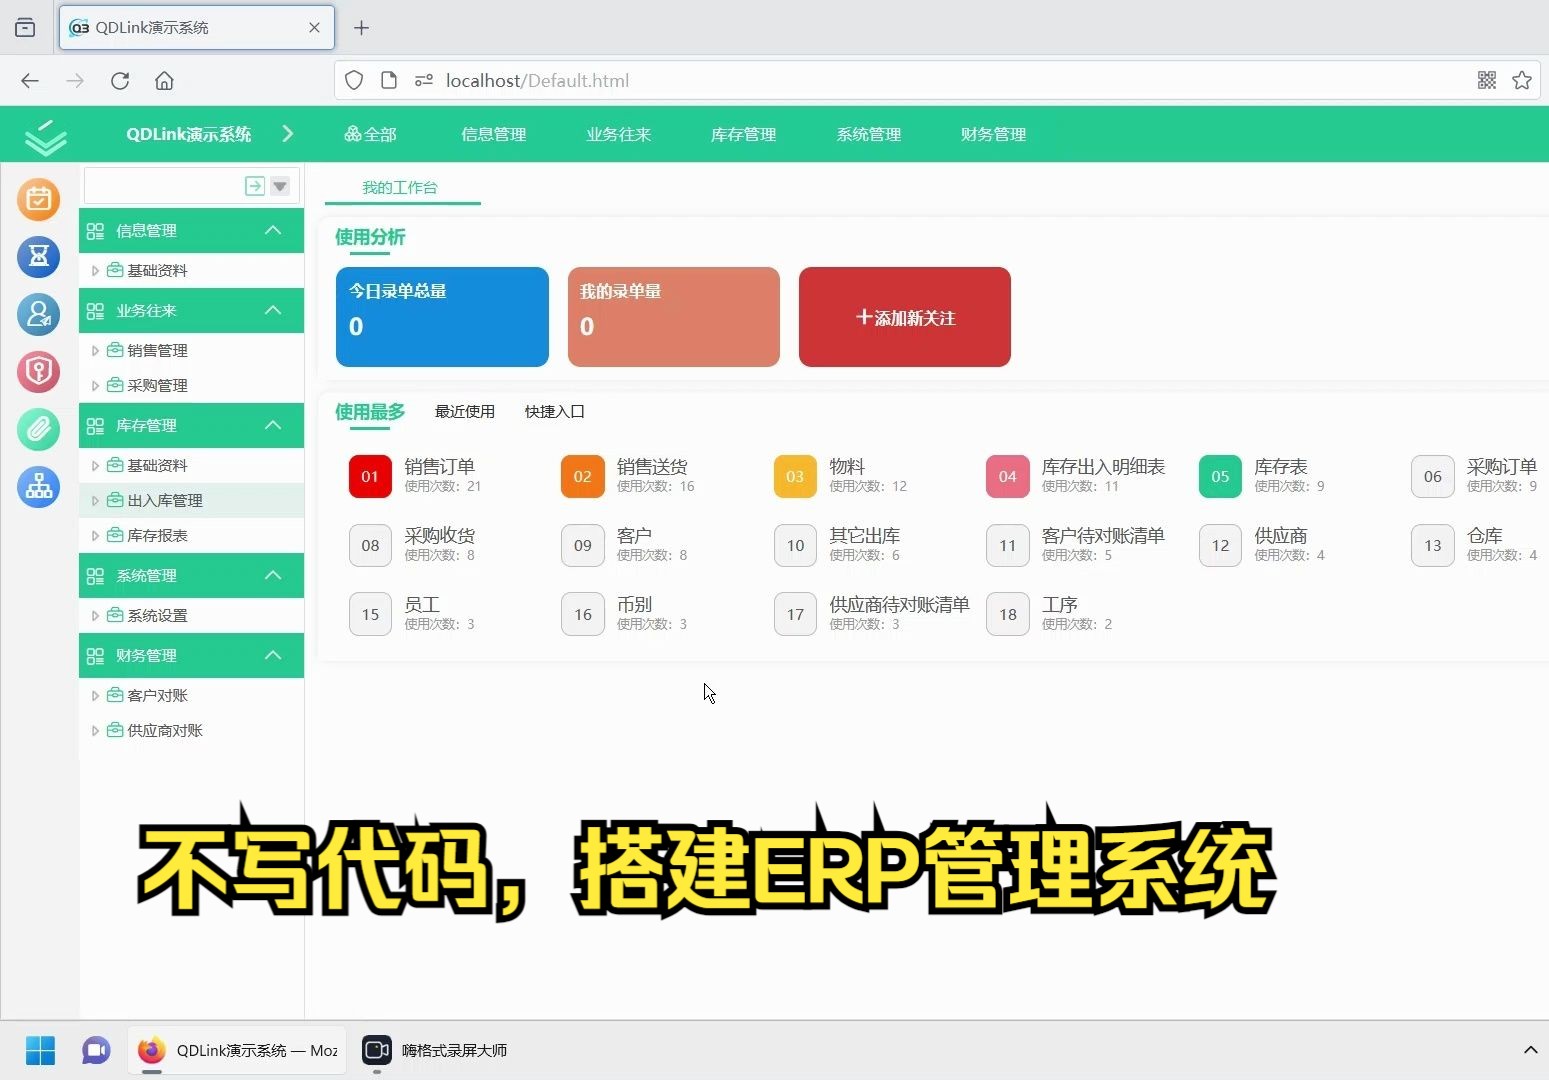The height and width of the screenshot is (1080, 1549).
Task: Switch to the 最近使用 tab
Action: pos(465,411)
